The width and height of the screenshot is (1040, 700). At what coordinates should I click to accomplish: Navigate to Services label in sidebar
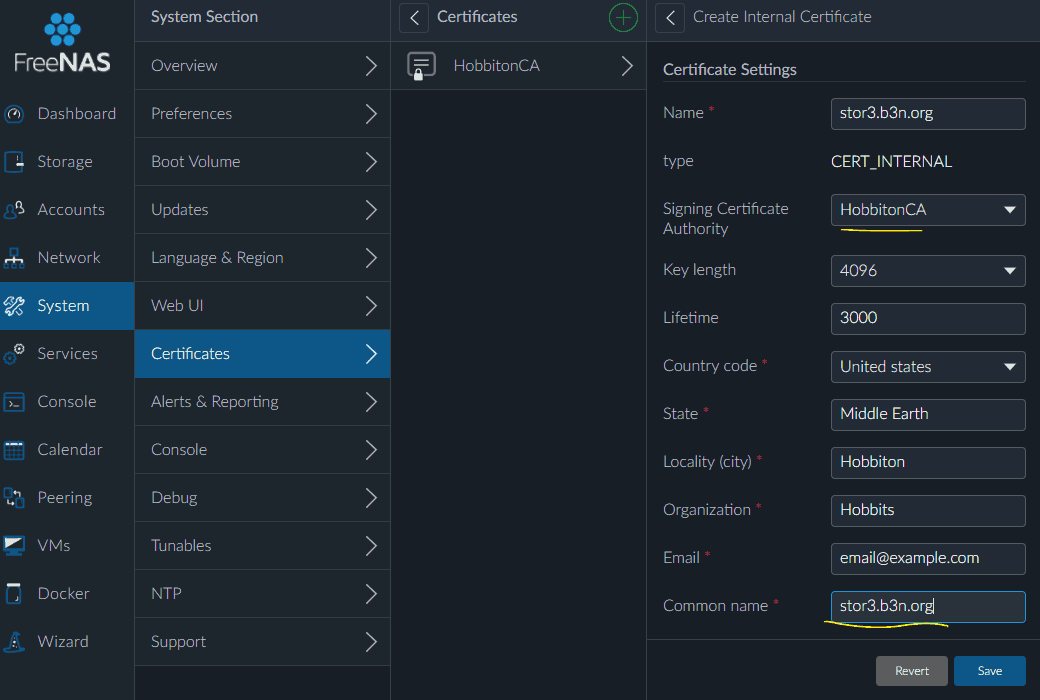(x=68, y=354)
